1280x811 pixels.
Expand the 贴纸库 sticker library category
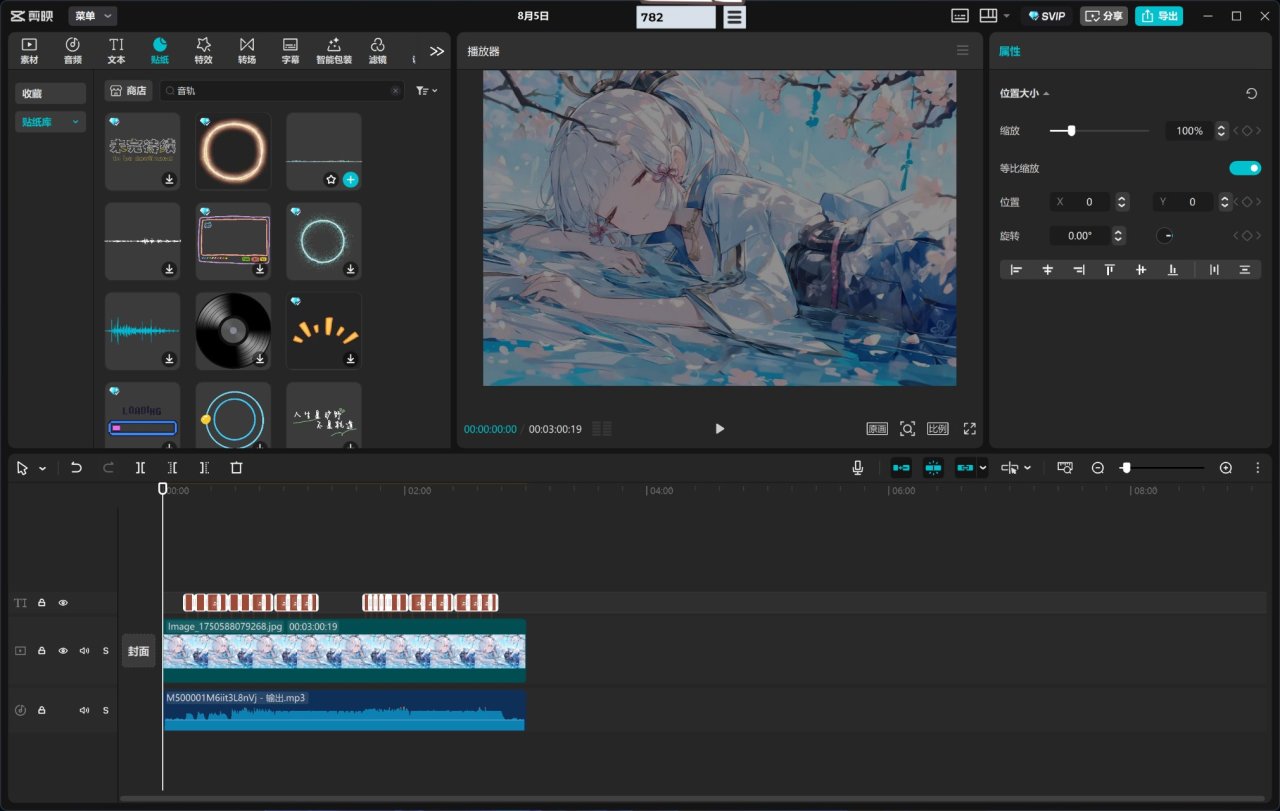click(x=50, y=122)
